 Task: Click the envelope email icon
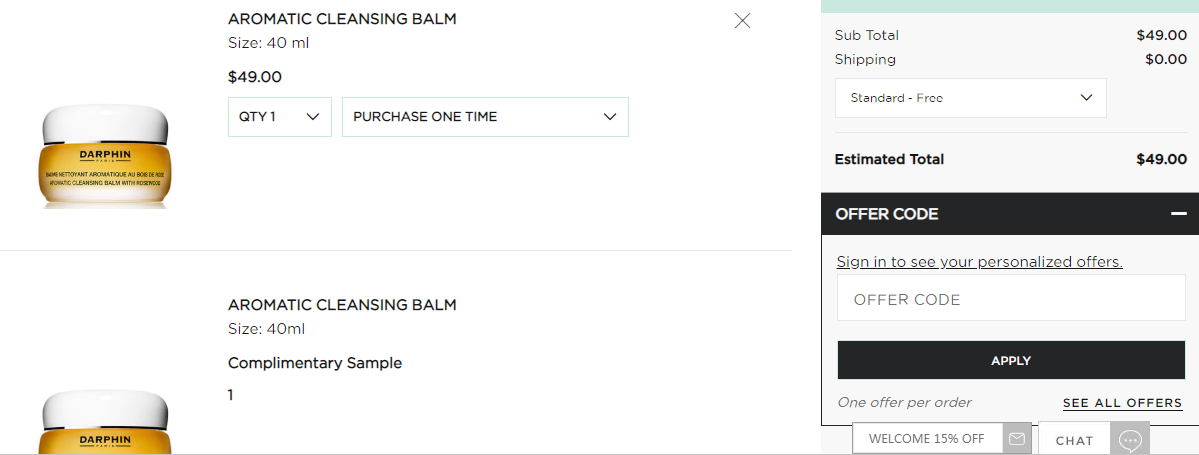1017,439
